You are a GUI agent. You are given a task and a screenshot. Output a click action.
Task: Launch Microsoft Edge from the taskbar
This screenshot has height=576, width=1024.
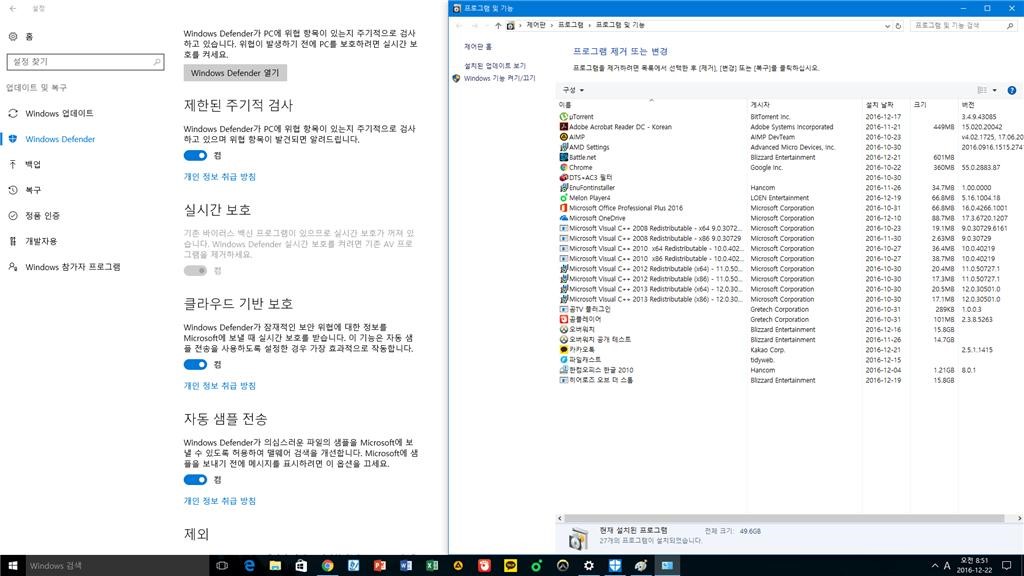[x=249, y=566]
